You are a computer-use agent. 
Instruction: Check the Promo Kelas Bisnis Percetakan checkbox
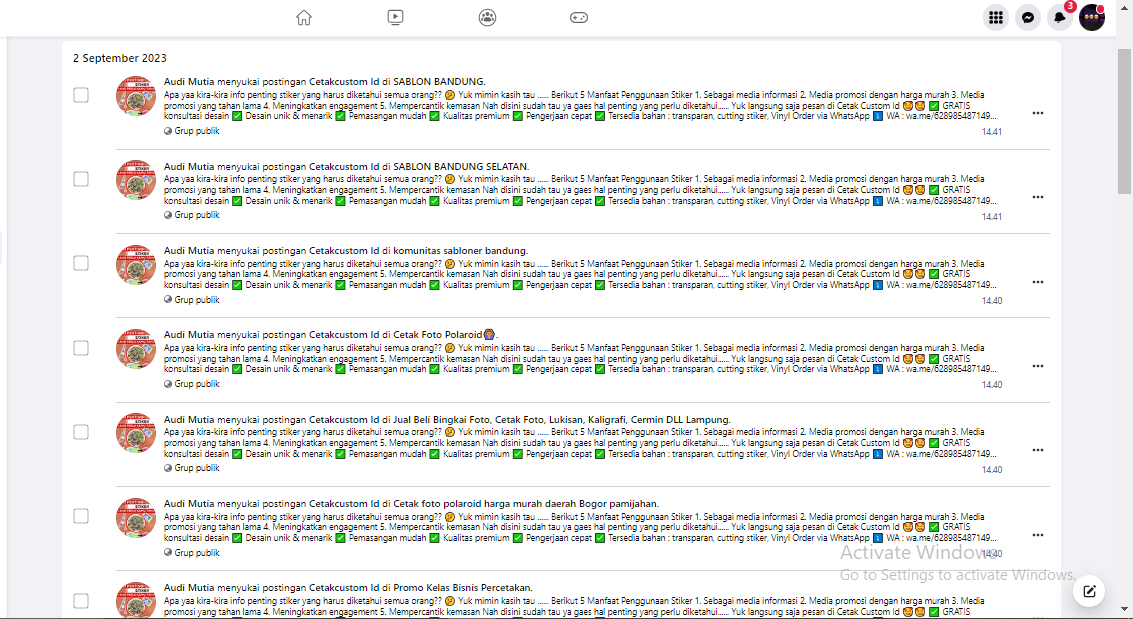point(81,600)
